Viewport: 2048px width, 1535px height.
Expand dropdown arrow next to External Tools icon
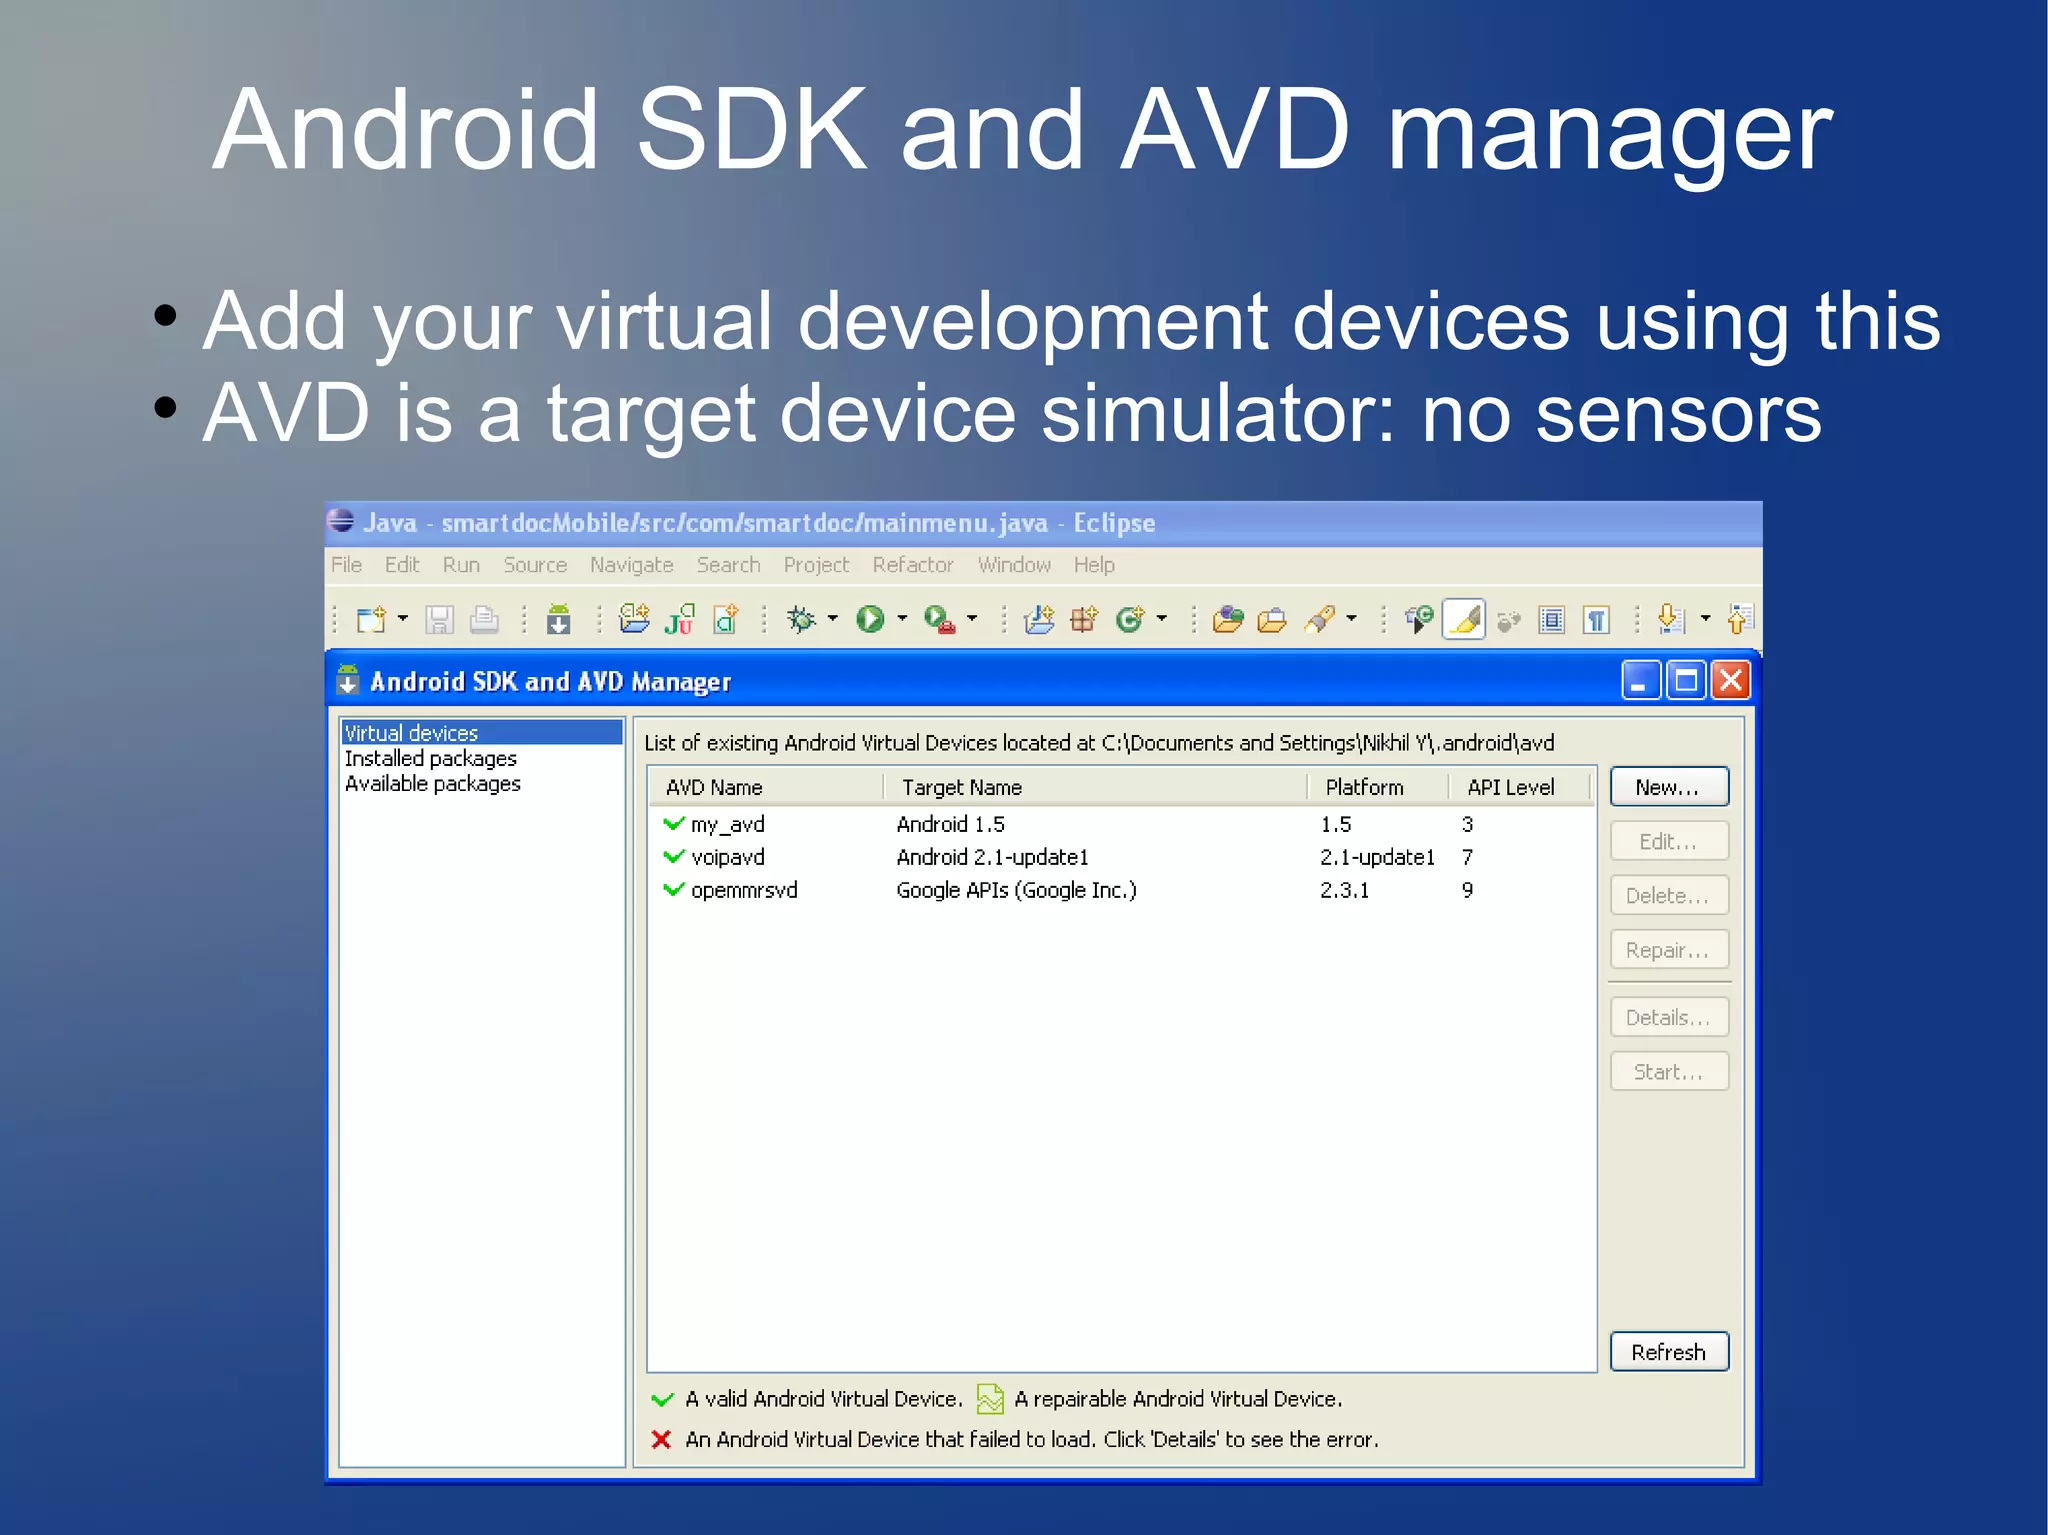click(x=972, y=619)
